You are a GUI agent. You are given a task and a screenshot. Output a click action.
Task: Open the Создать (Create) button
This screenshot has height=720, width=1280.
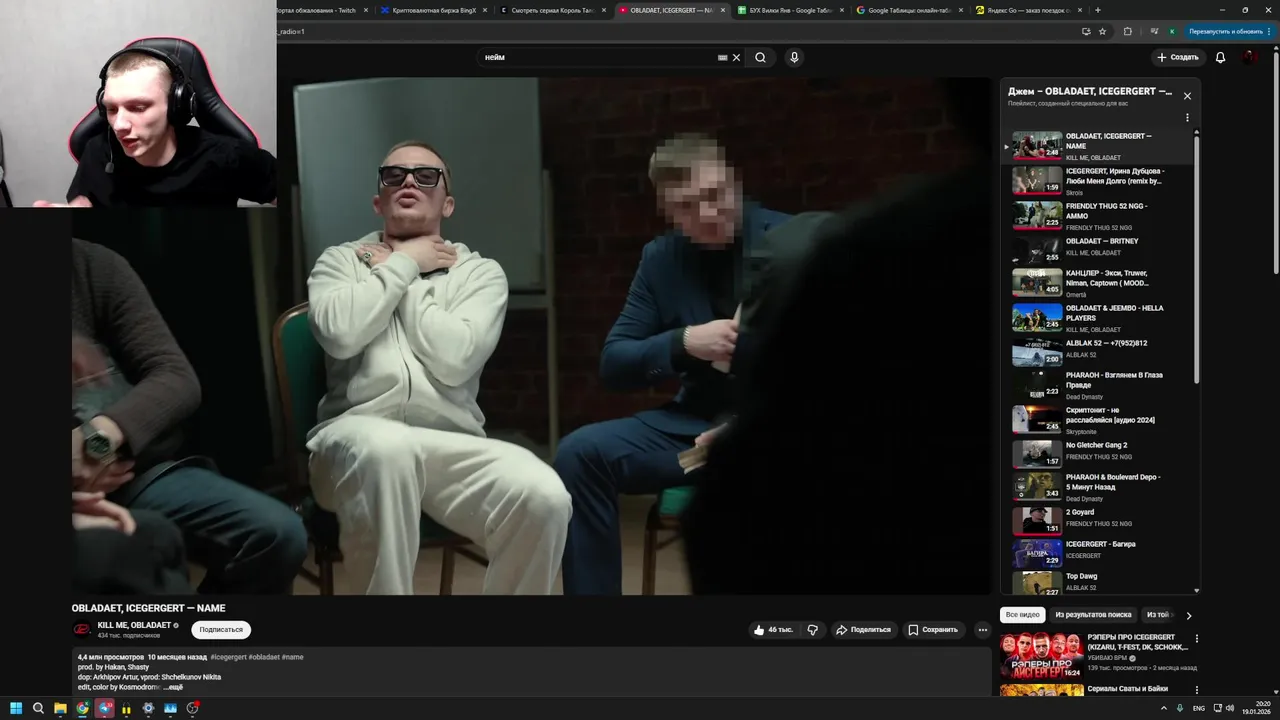pos(1177,57)
